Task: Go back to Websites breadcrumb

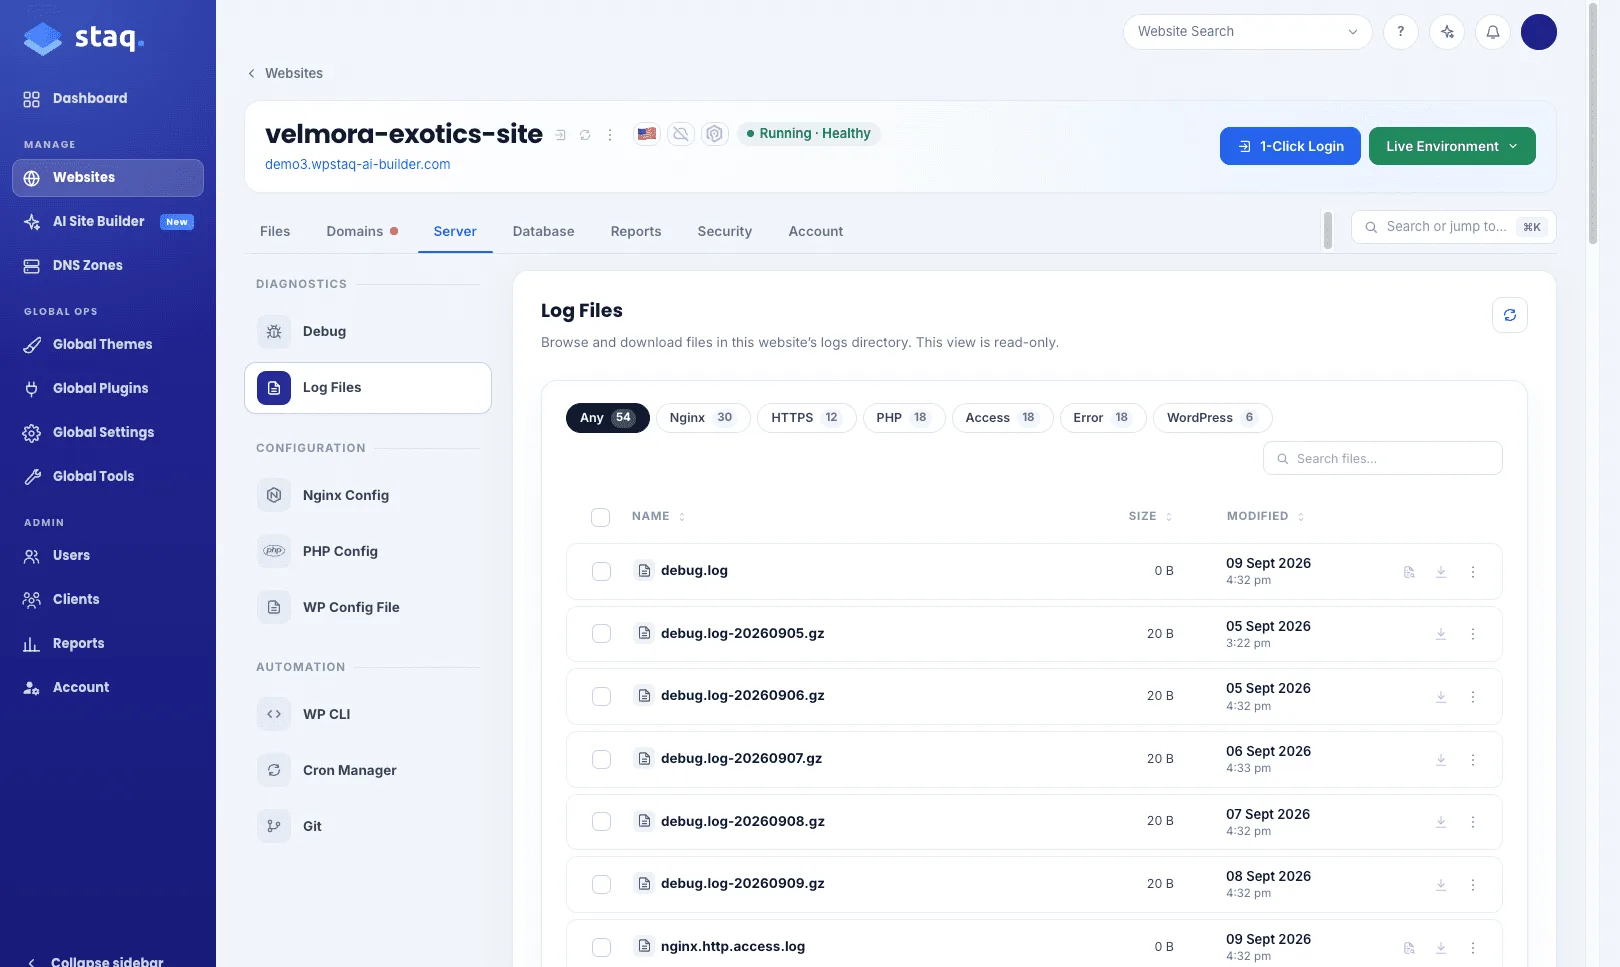Action: pyautogui.click(x=285, y=73)
